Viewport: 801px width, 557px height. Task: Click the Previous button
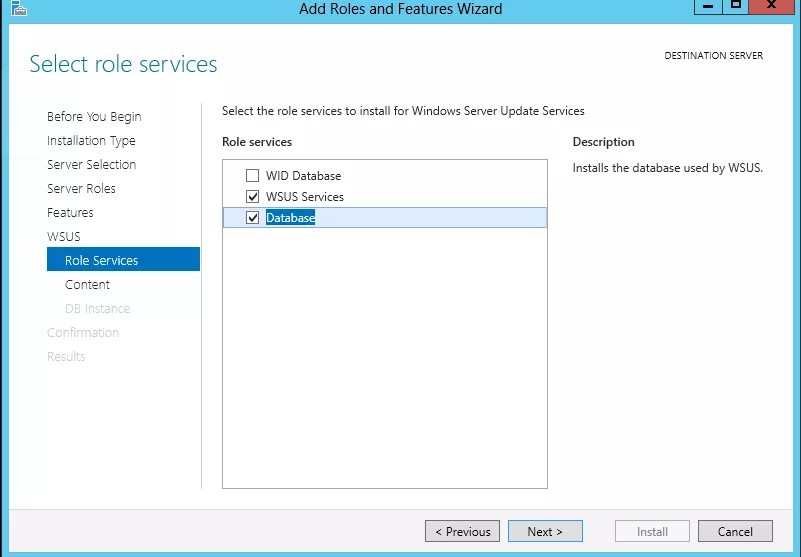[x=462, y=531]
